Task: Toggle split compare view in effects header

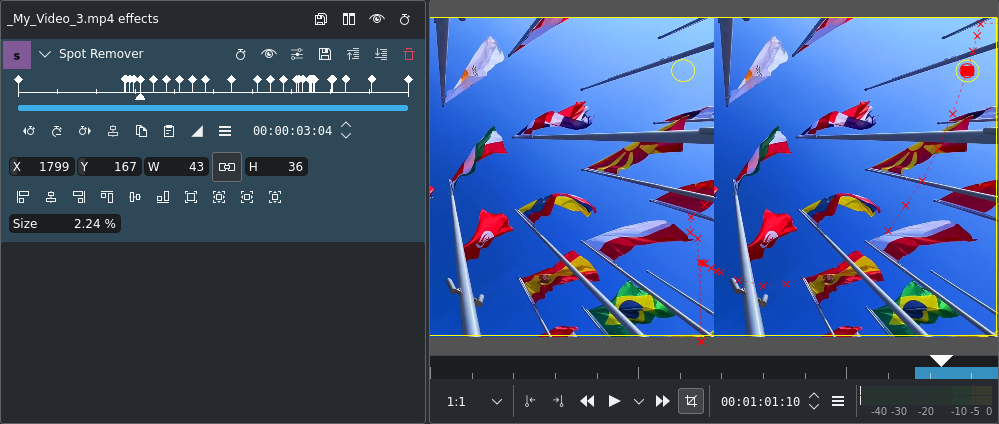Action: pos(349,19)
